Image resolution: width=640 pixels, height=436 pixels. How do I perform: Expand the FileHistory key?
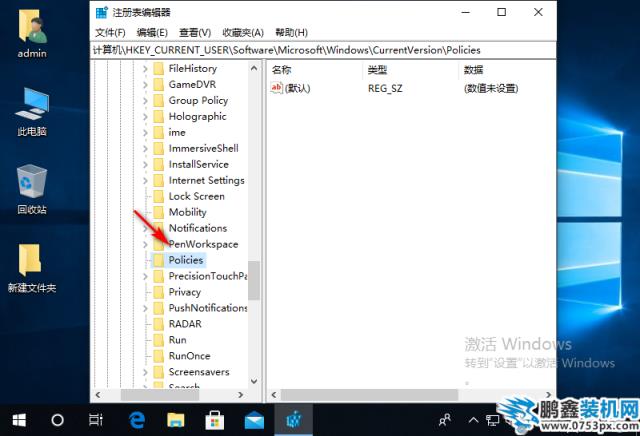[145, 69]
